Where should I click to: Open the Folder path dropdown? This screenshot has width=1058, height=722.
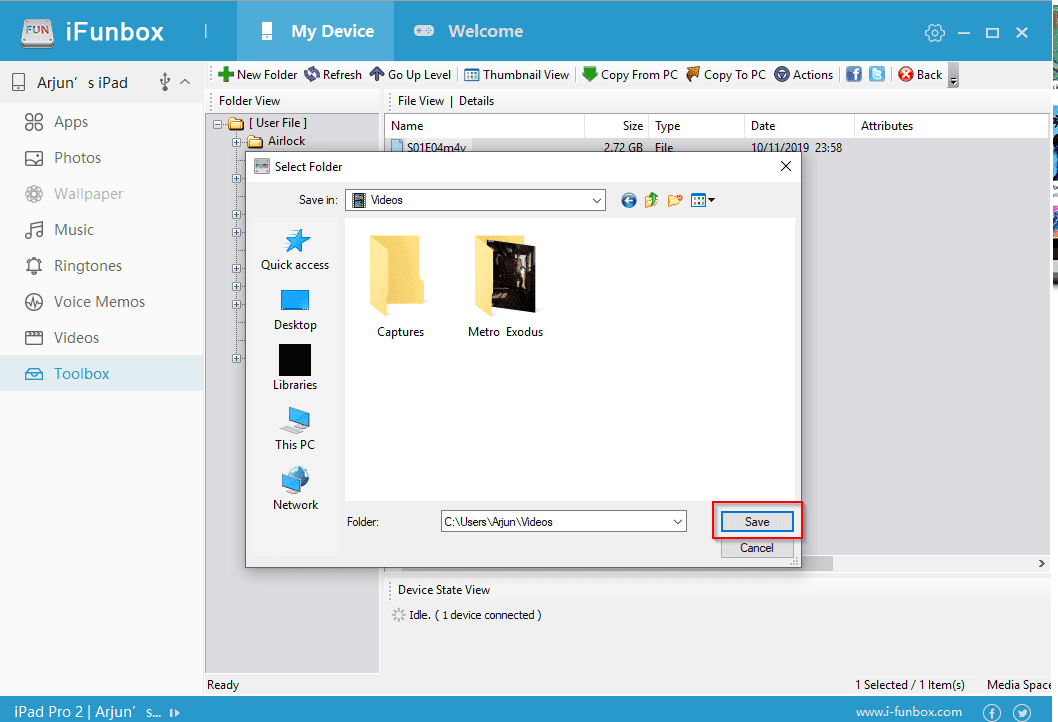677,522
